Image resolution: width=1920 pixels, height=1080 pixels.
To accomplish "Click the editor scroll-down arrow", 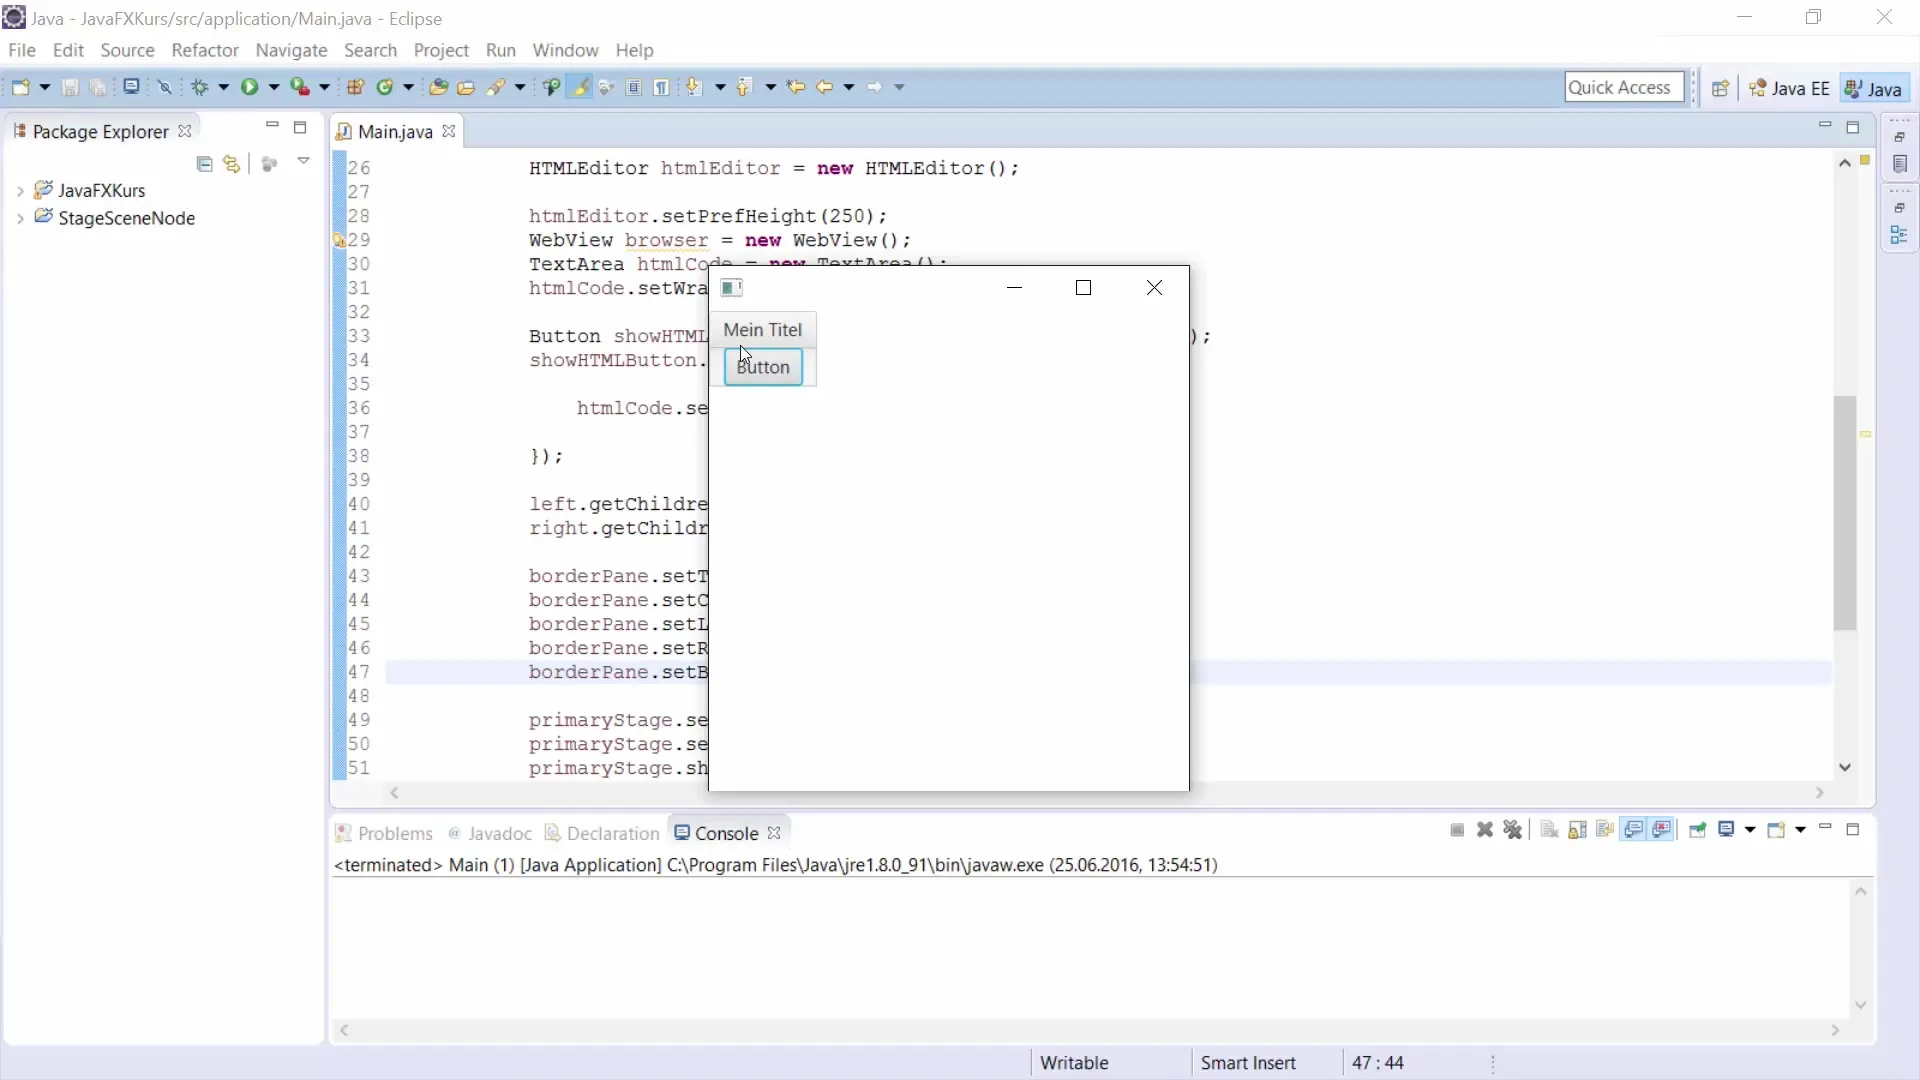I will [1845, 767].
